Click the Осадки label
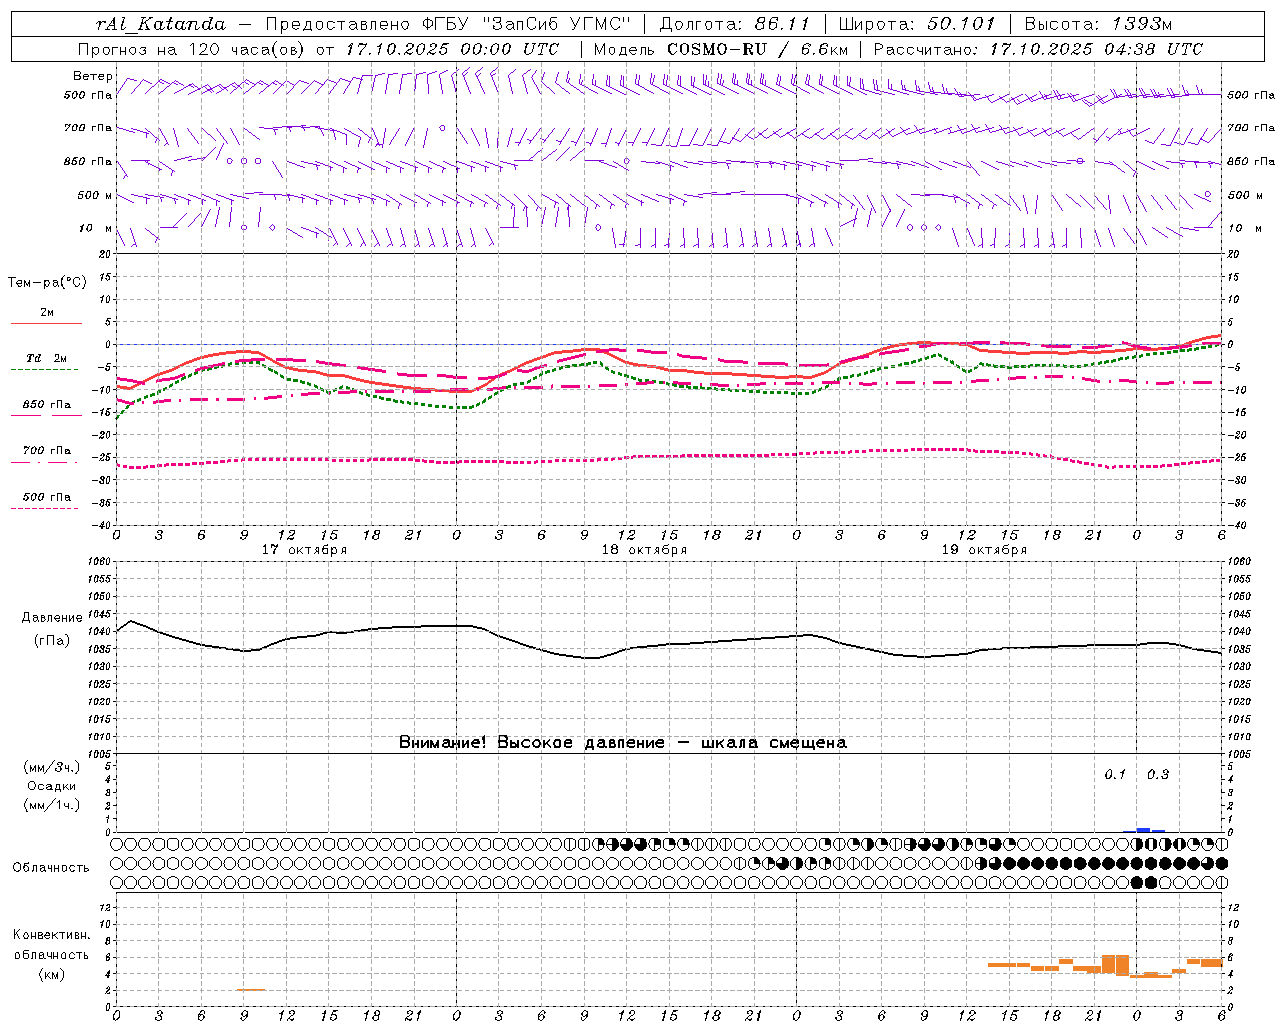Viewport: 1280px width, 1024px height. [x=52, y=786]
